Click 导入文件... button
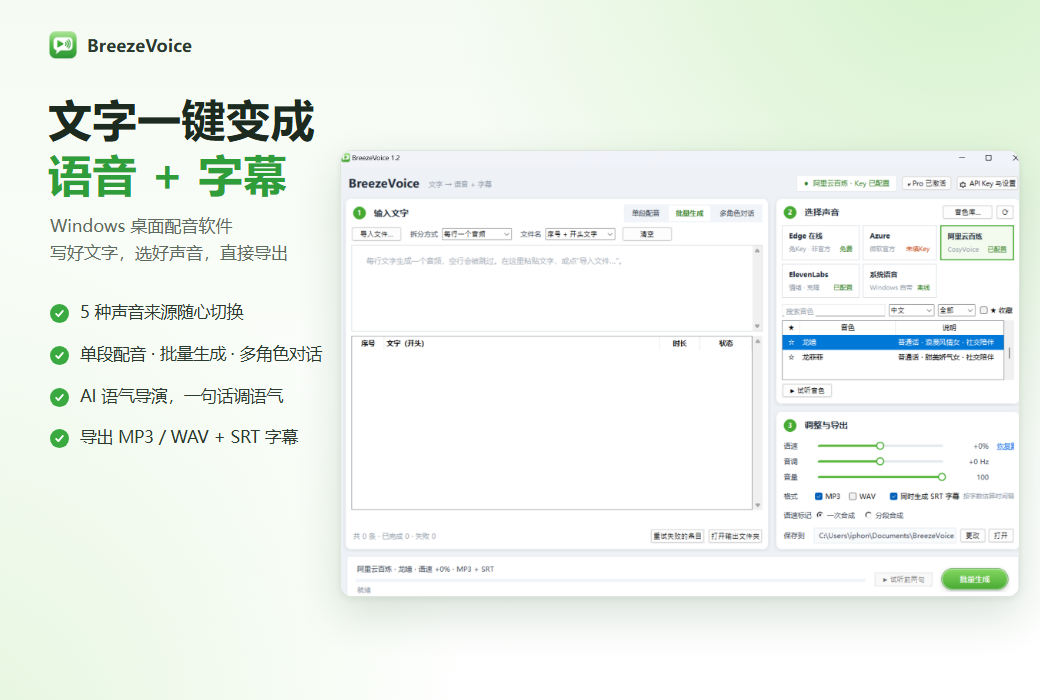1040x700 pixels. click(x=376, y=234)
